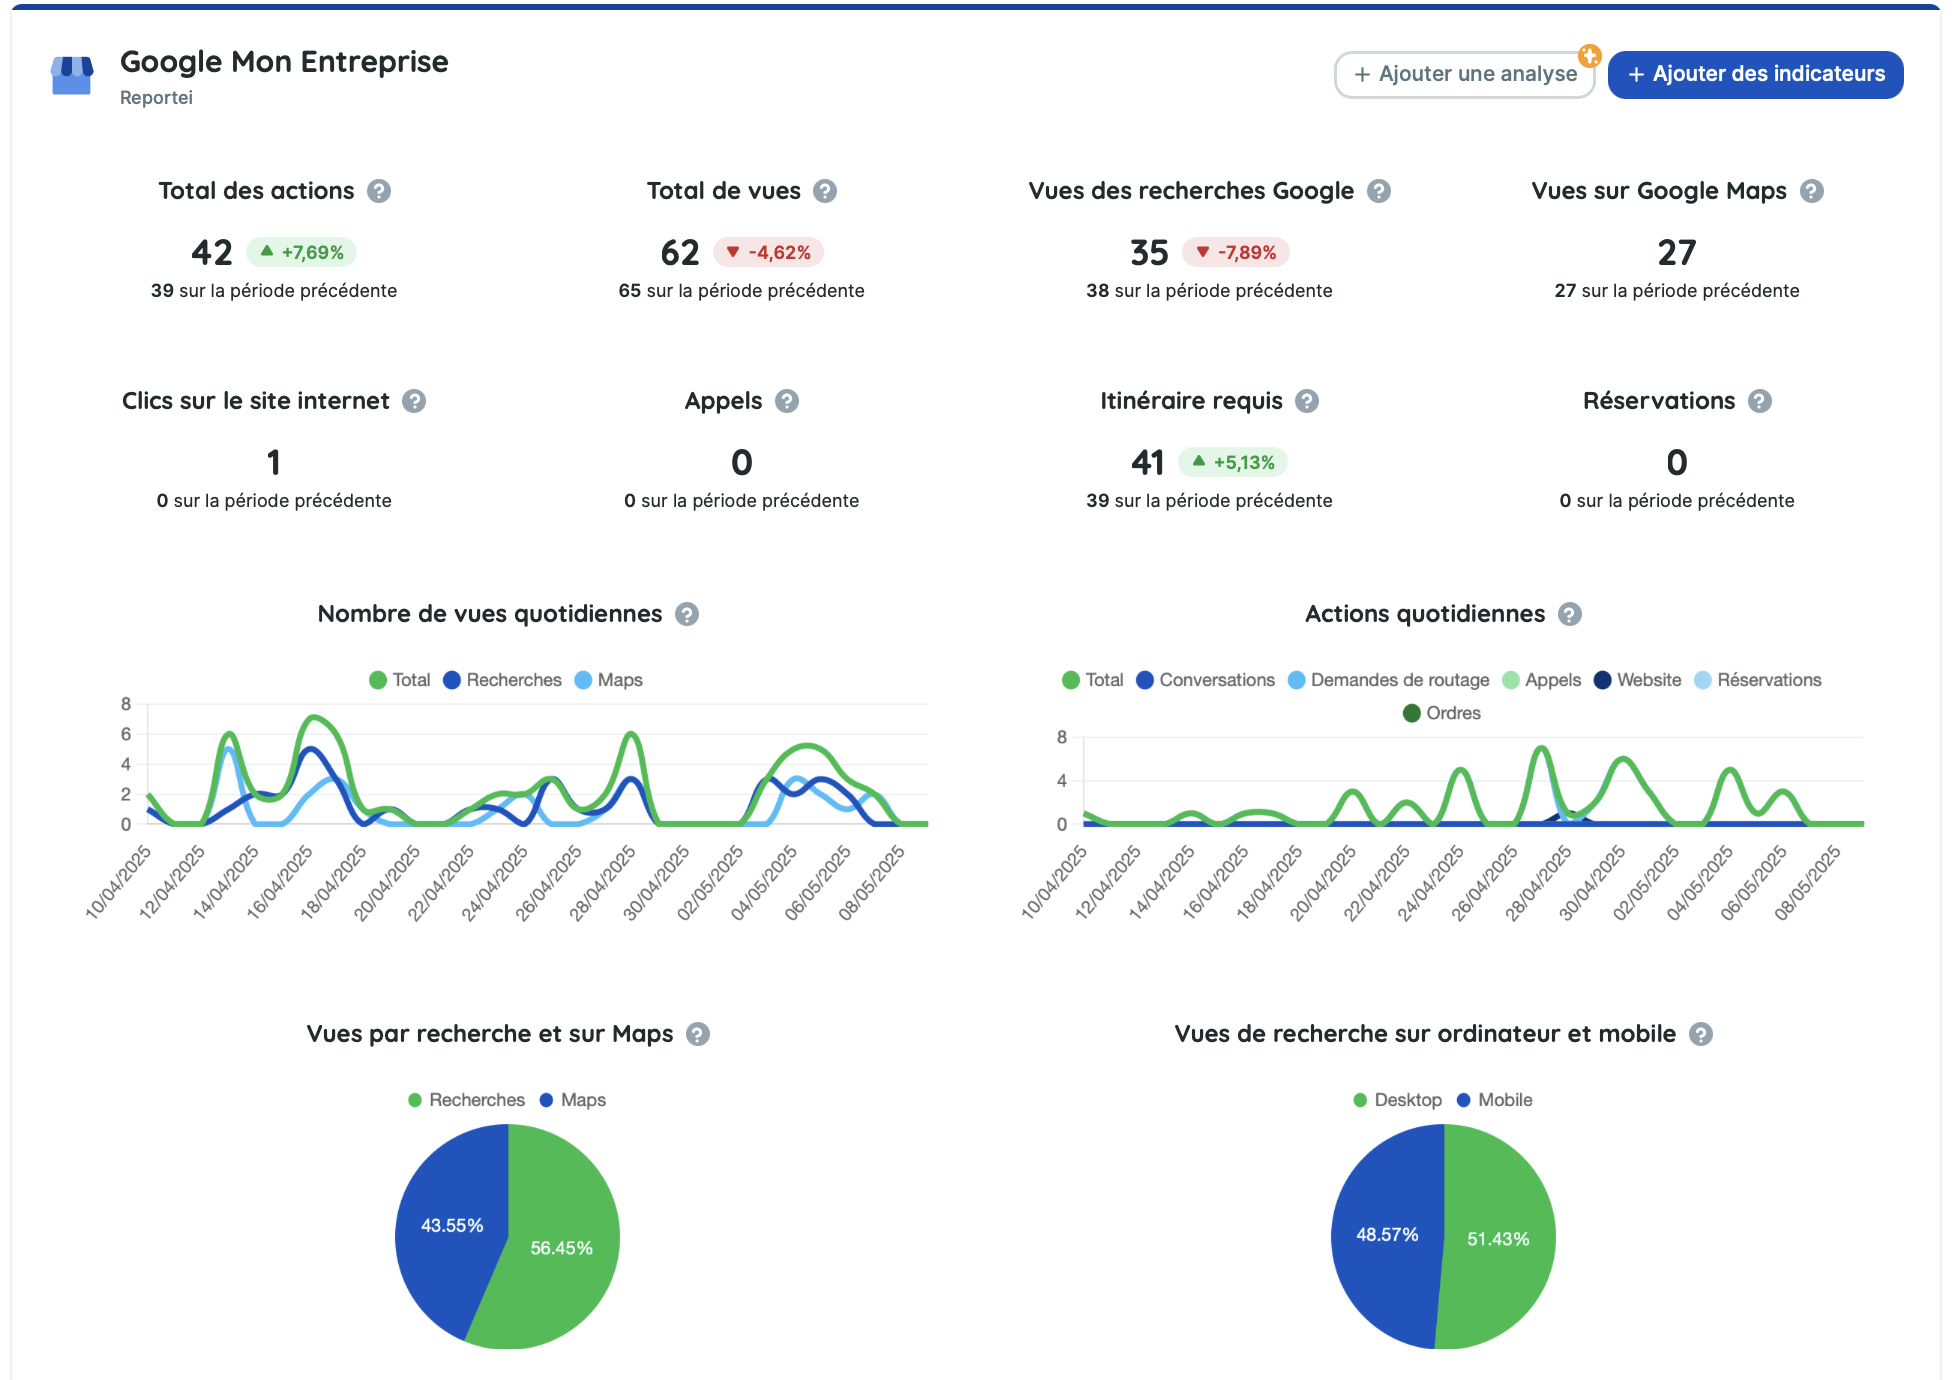Click the Ajouter une analyse button
This screenshot has width=1952, height=1380.
(1464, 75)
